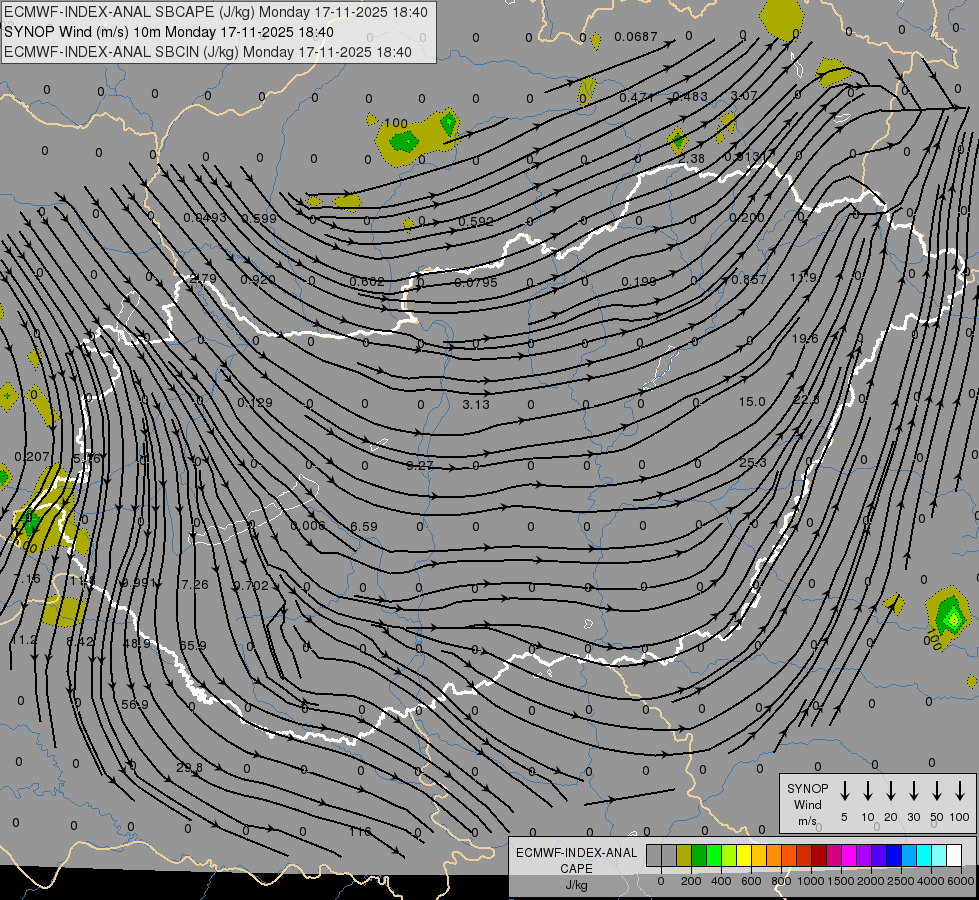Select the 15.0 value on the map
Screen dimensions: 979x900
752,402
